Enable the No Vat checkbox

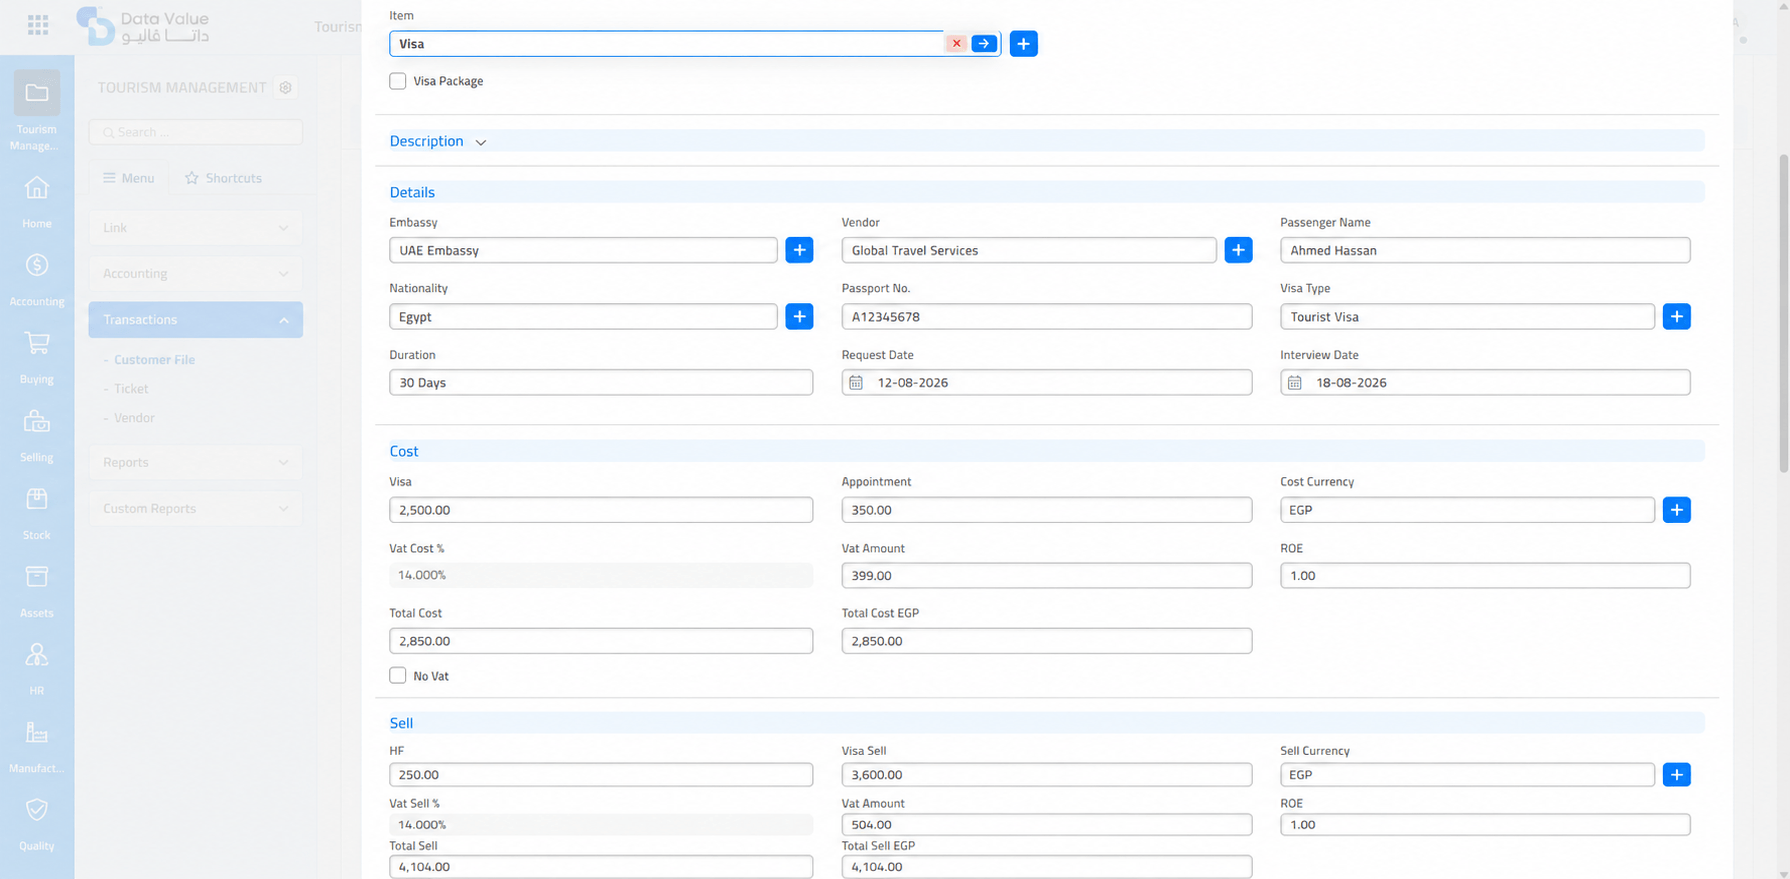click(398, 676)
